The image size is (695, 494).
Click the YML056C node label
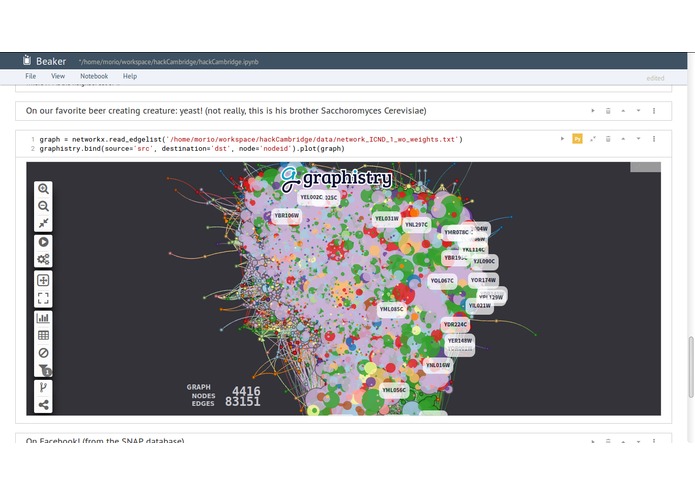click(394, 390)
